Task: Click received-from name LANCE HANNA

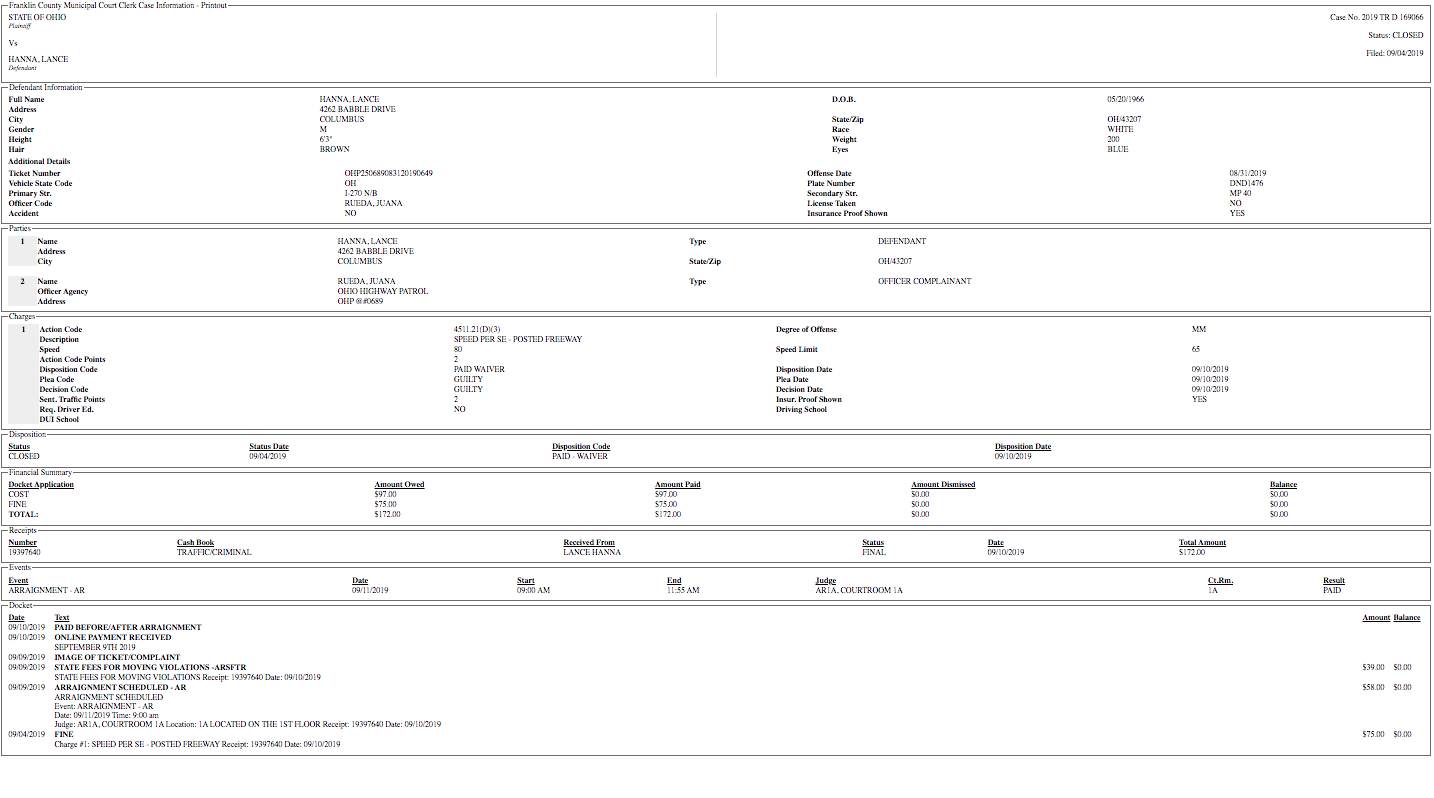Action: (x=592, y=552)
